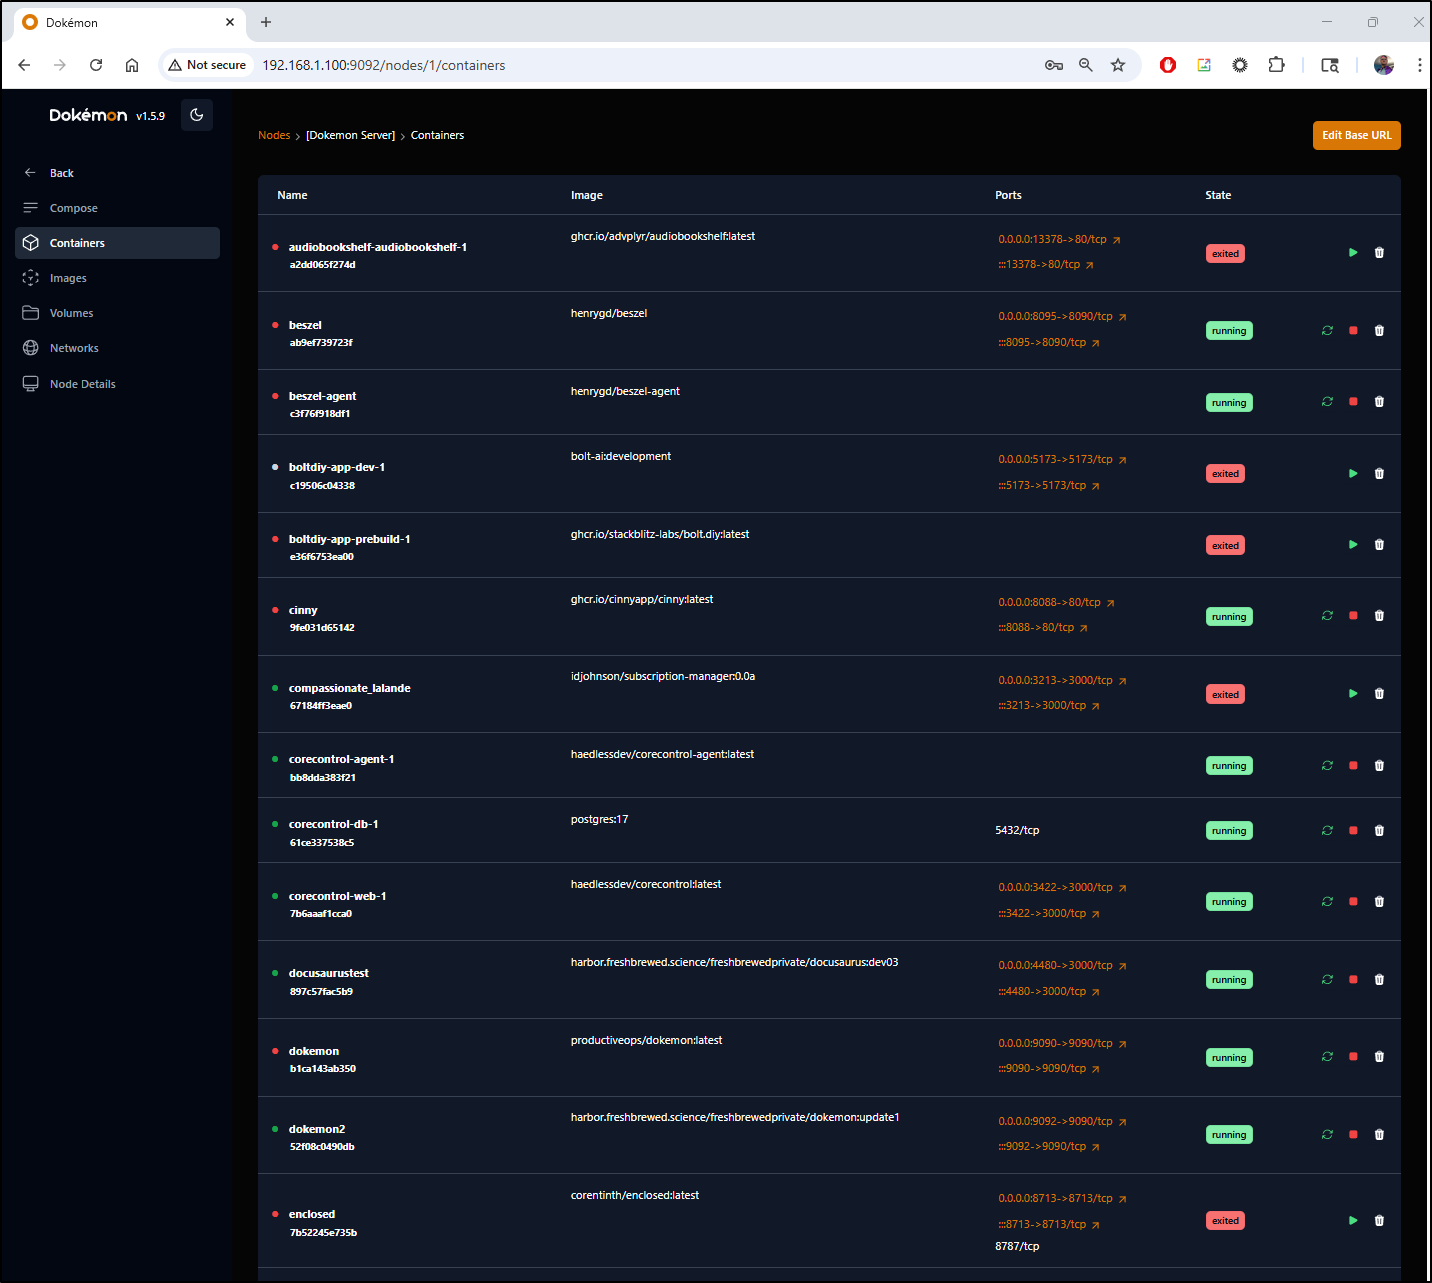Open dokemon2 port 0.0.0.0:9092->9090/tcp link

(1062, 1122)
